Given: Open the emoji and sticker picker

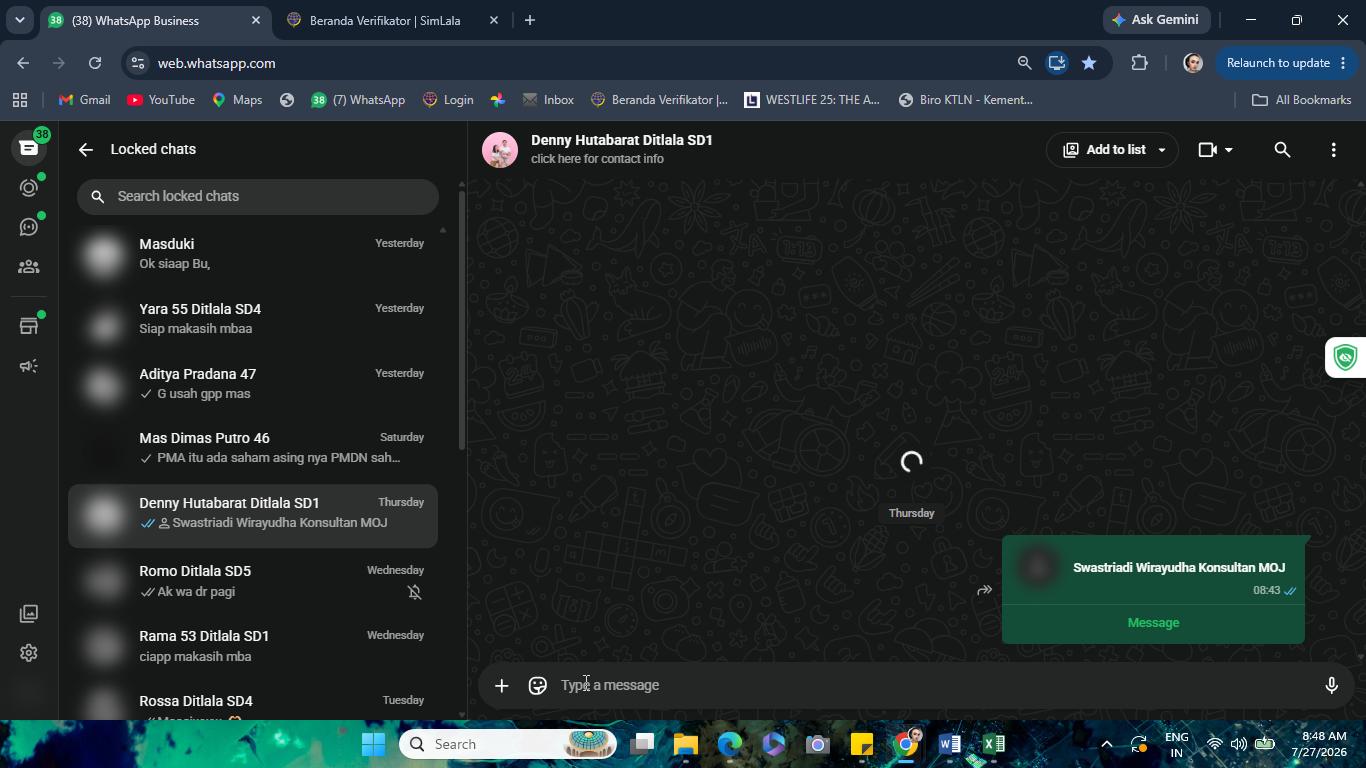Looking at the screenshot, I should 538,685.
